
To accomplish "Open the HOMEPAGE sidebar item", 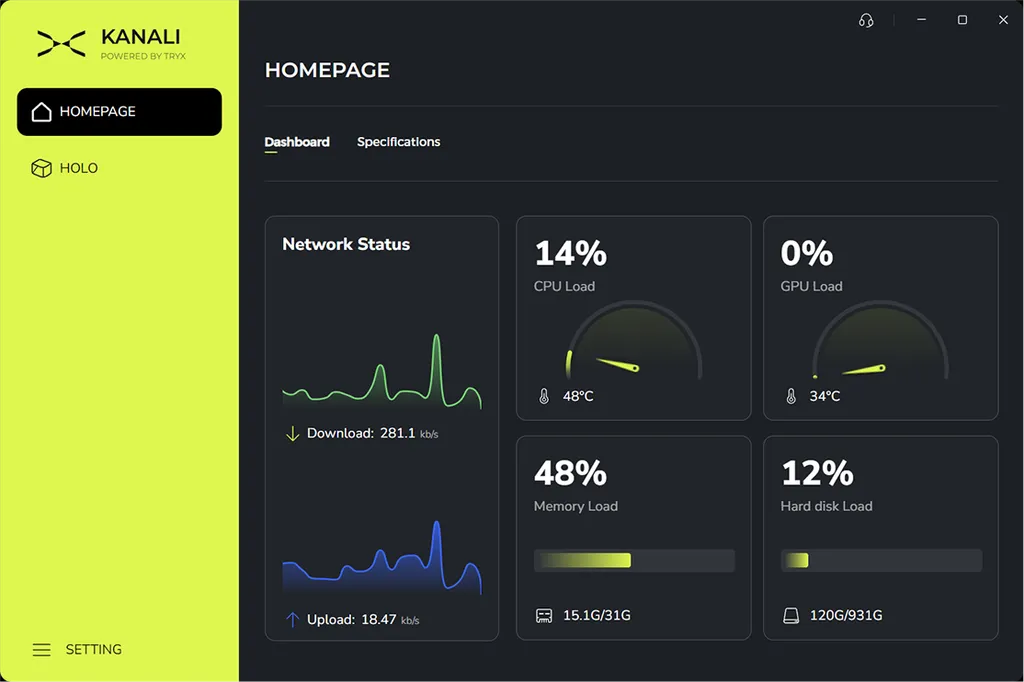I will pos(120,112).
